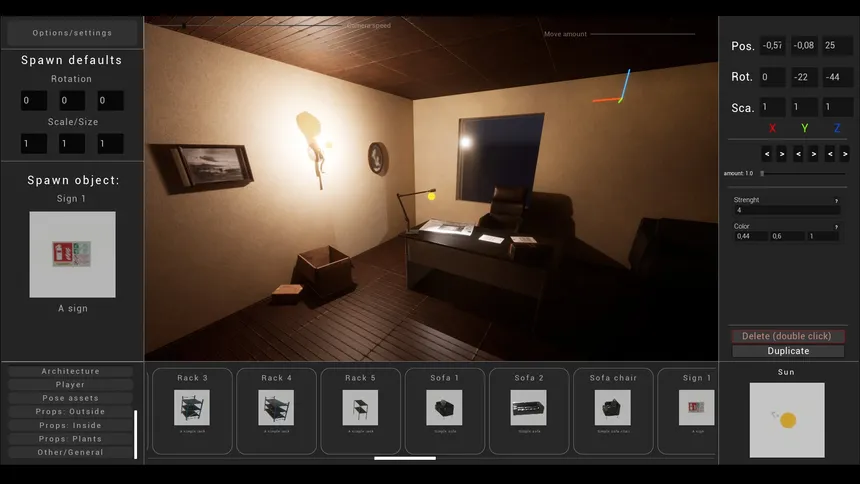860x484 pixels.
Task: Click the Sca. X input field
Action: click(x=772, y=107)
